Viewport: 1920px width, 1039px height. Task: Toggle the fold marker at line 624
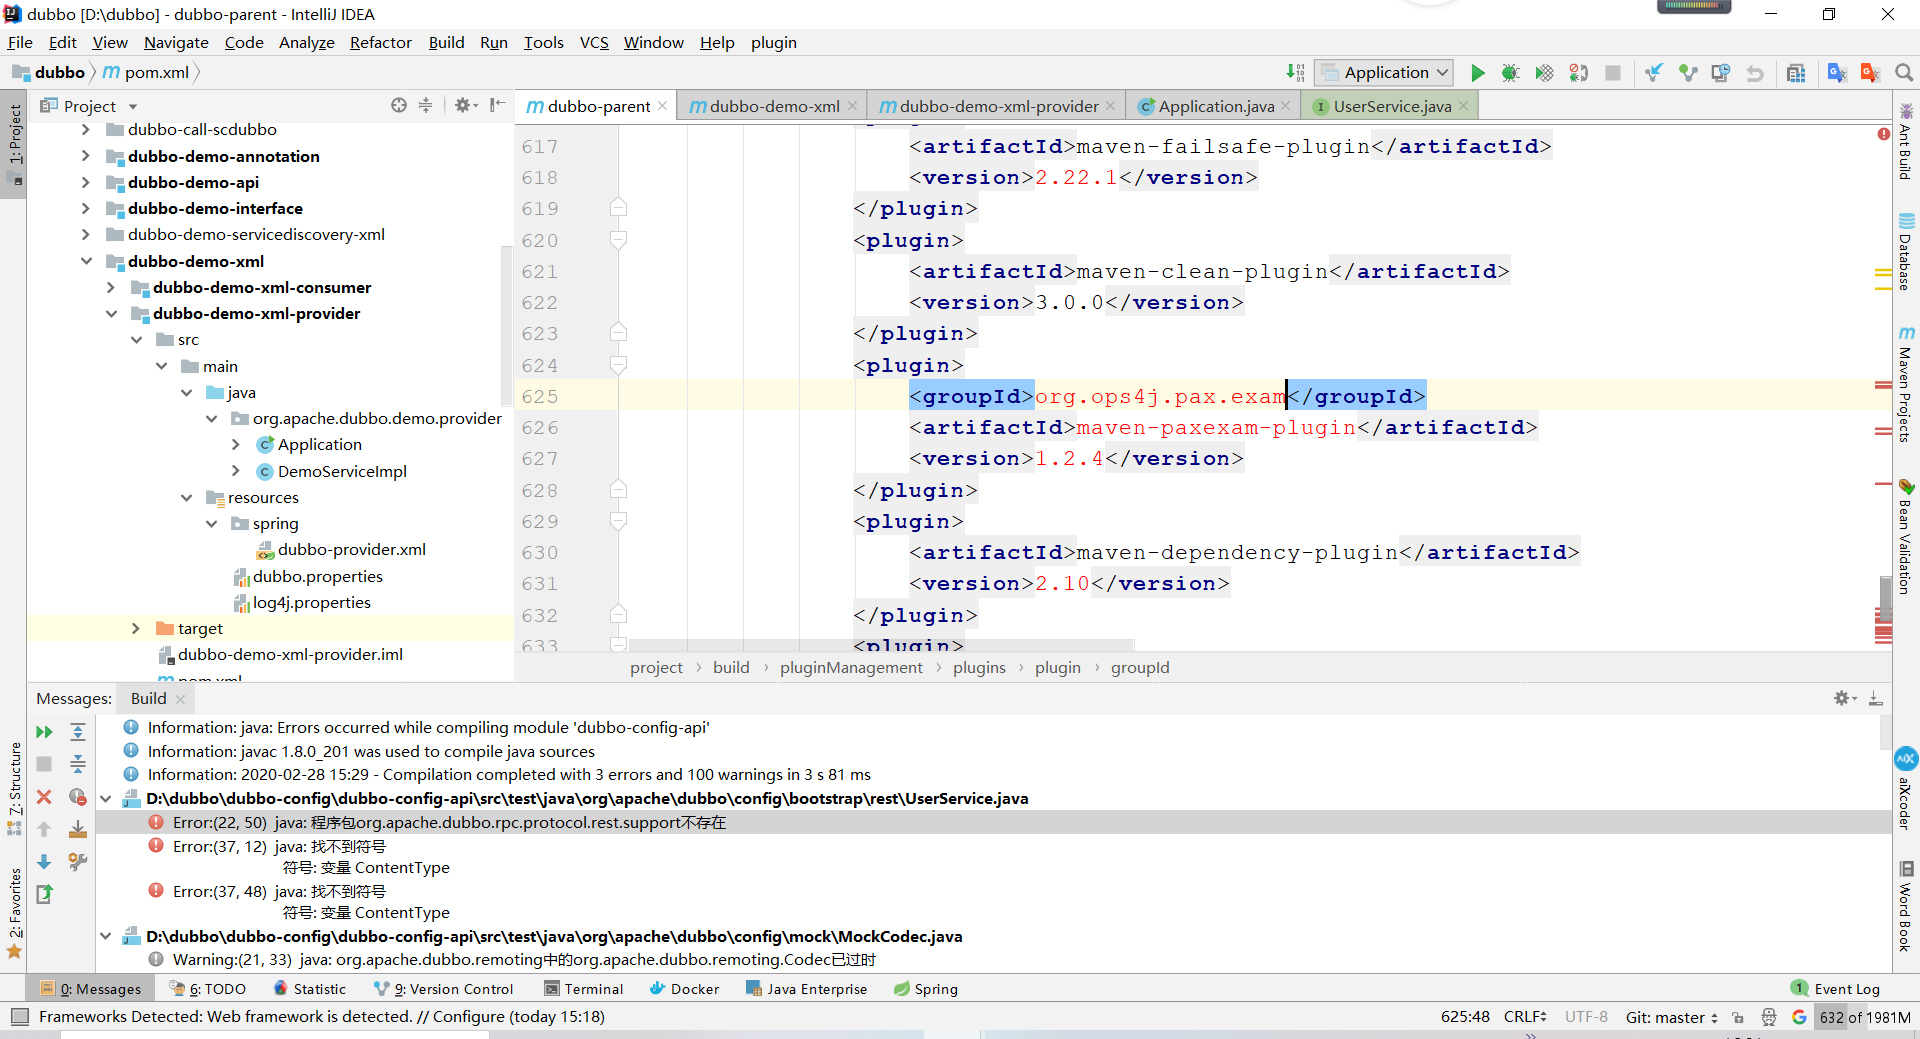618,365
